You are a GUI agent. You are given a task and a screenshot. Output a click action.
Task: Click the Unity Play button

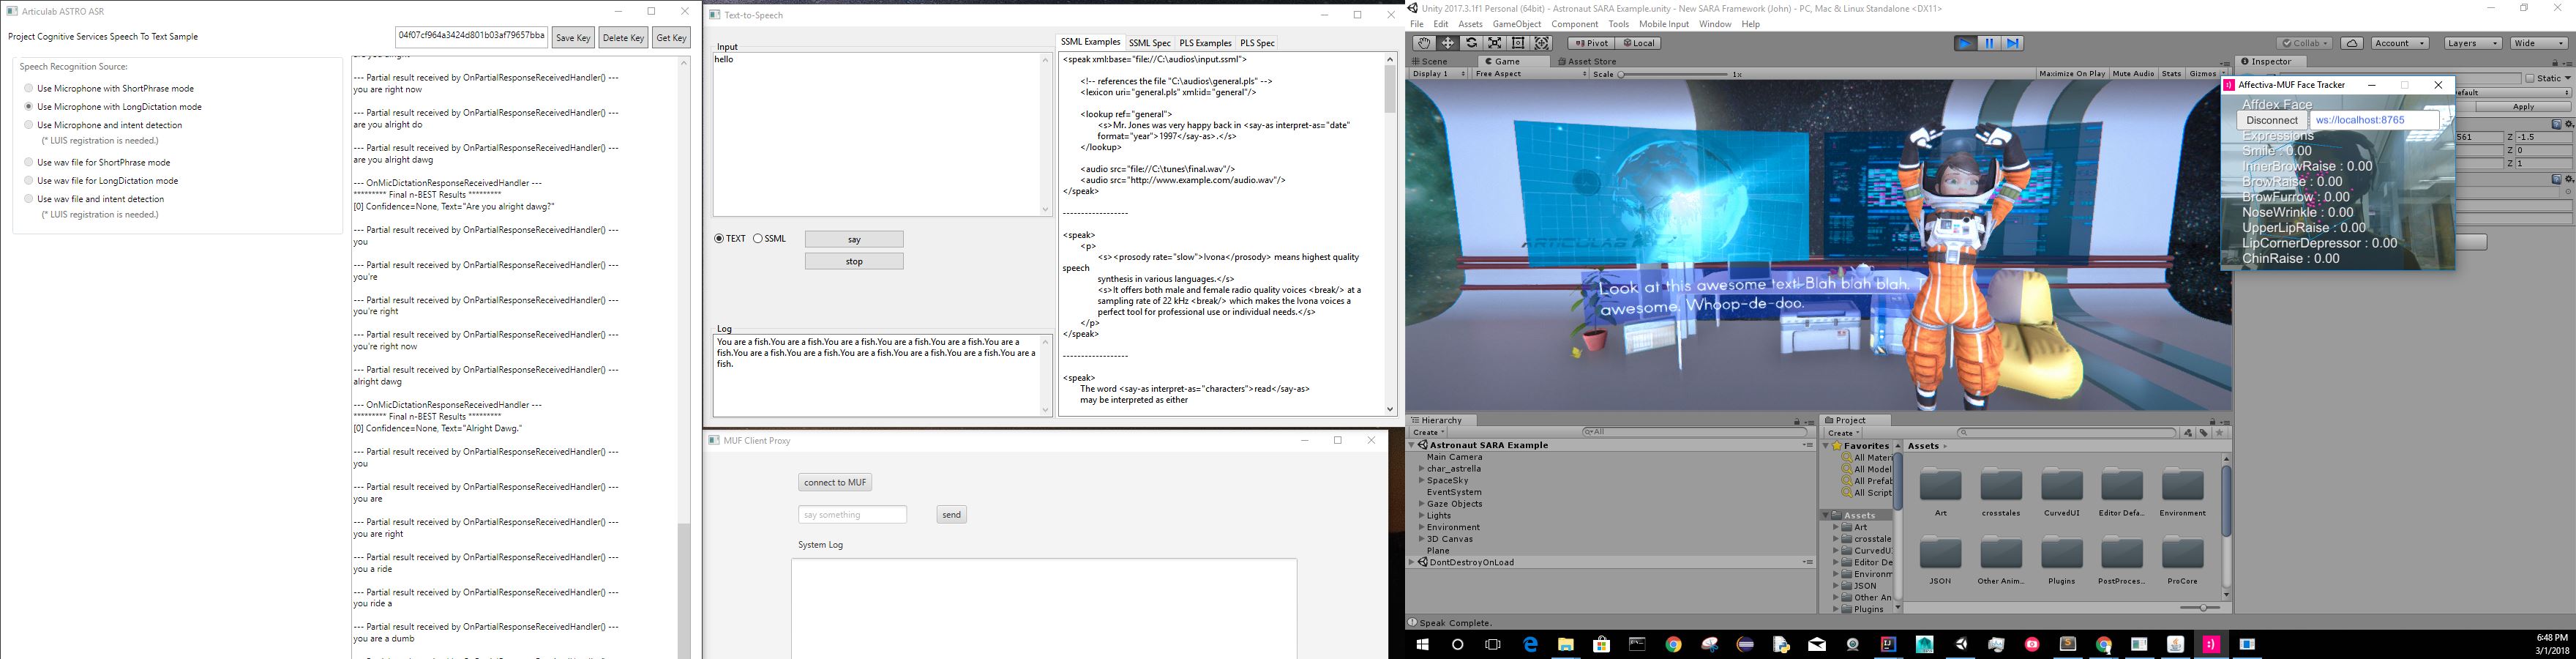(x=1965, y=43)
